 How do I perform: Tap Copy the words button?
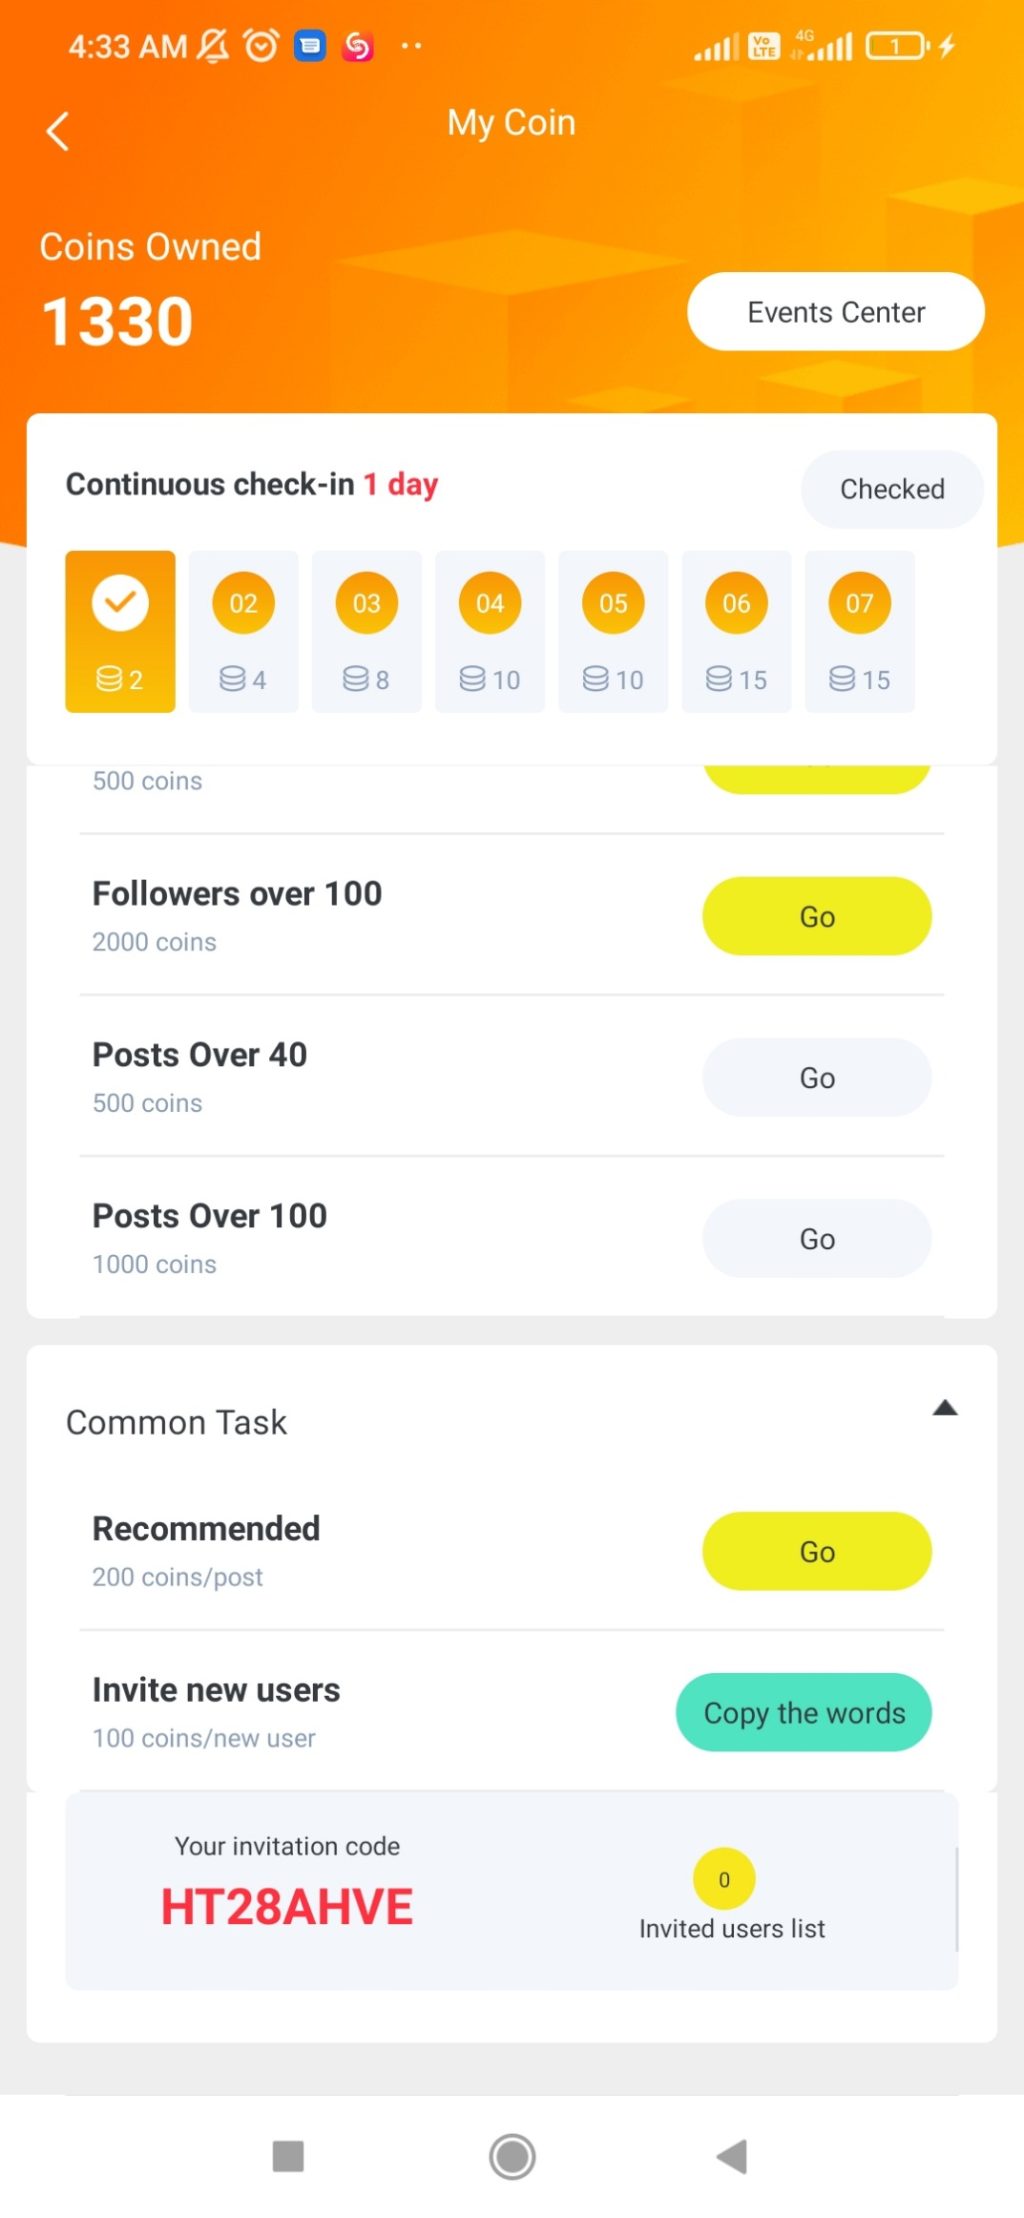click(804, 1712)
